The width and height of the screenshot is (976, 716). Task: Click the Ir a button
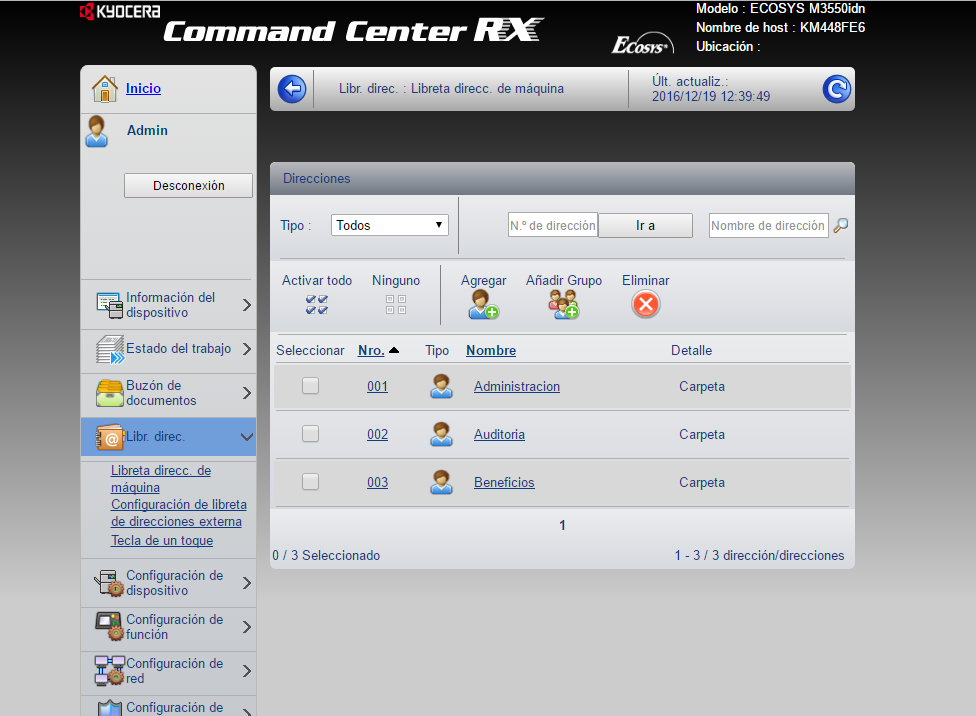click(645, 225)
